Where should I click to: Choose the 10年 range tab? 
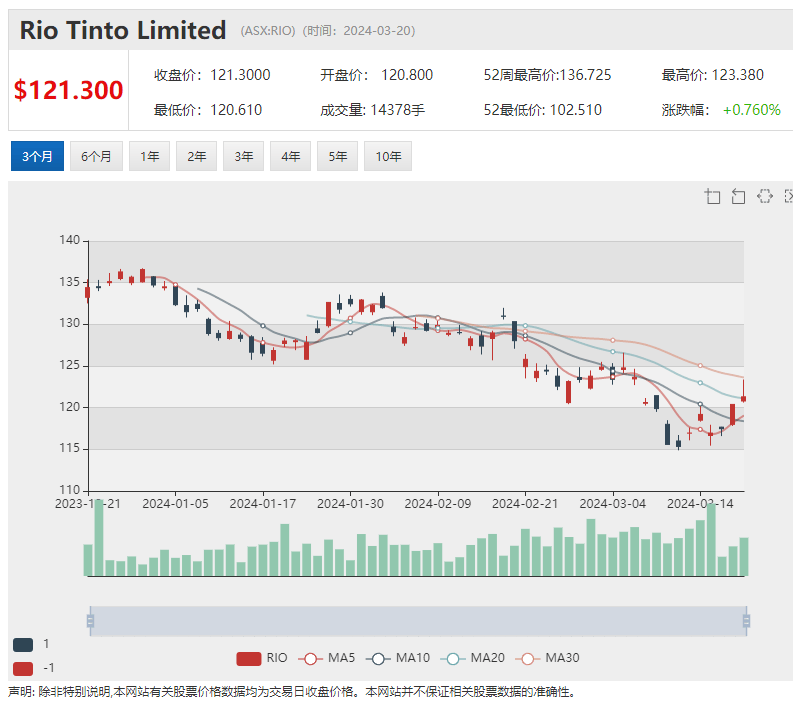coord(388,156)
